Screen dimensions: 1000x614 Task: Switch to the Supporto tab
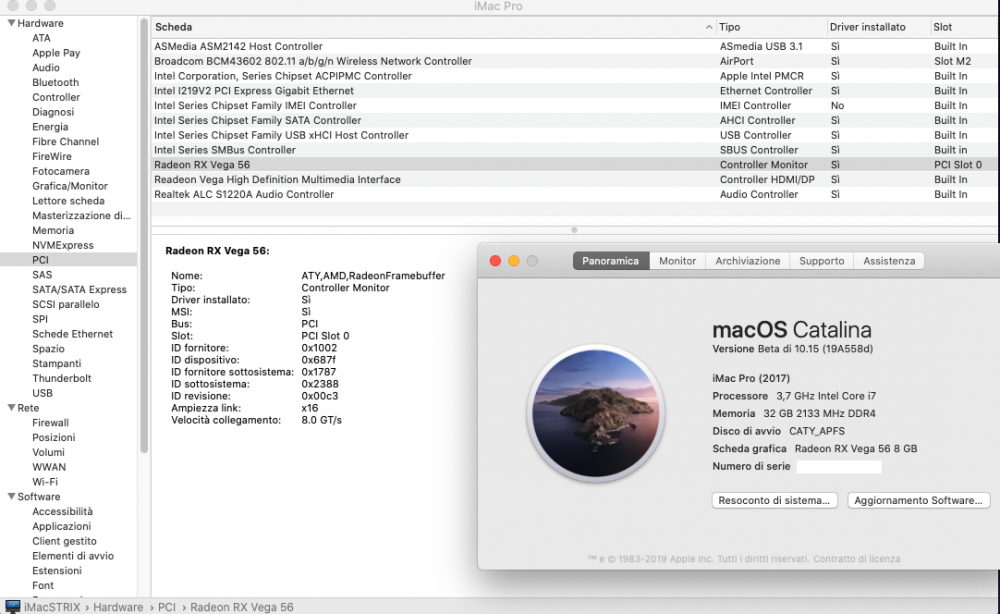821,261
